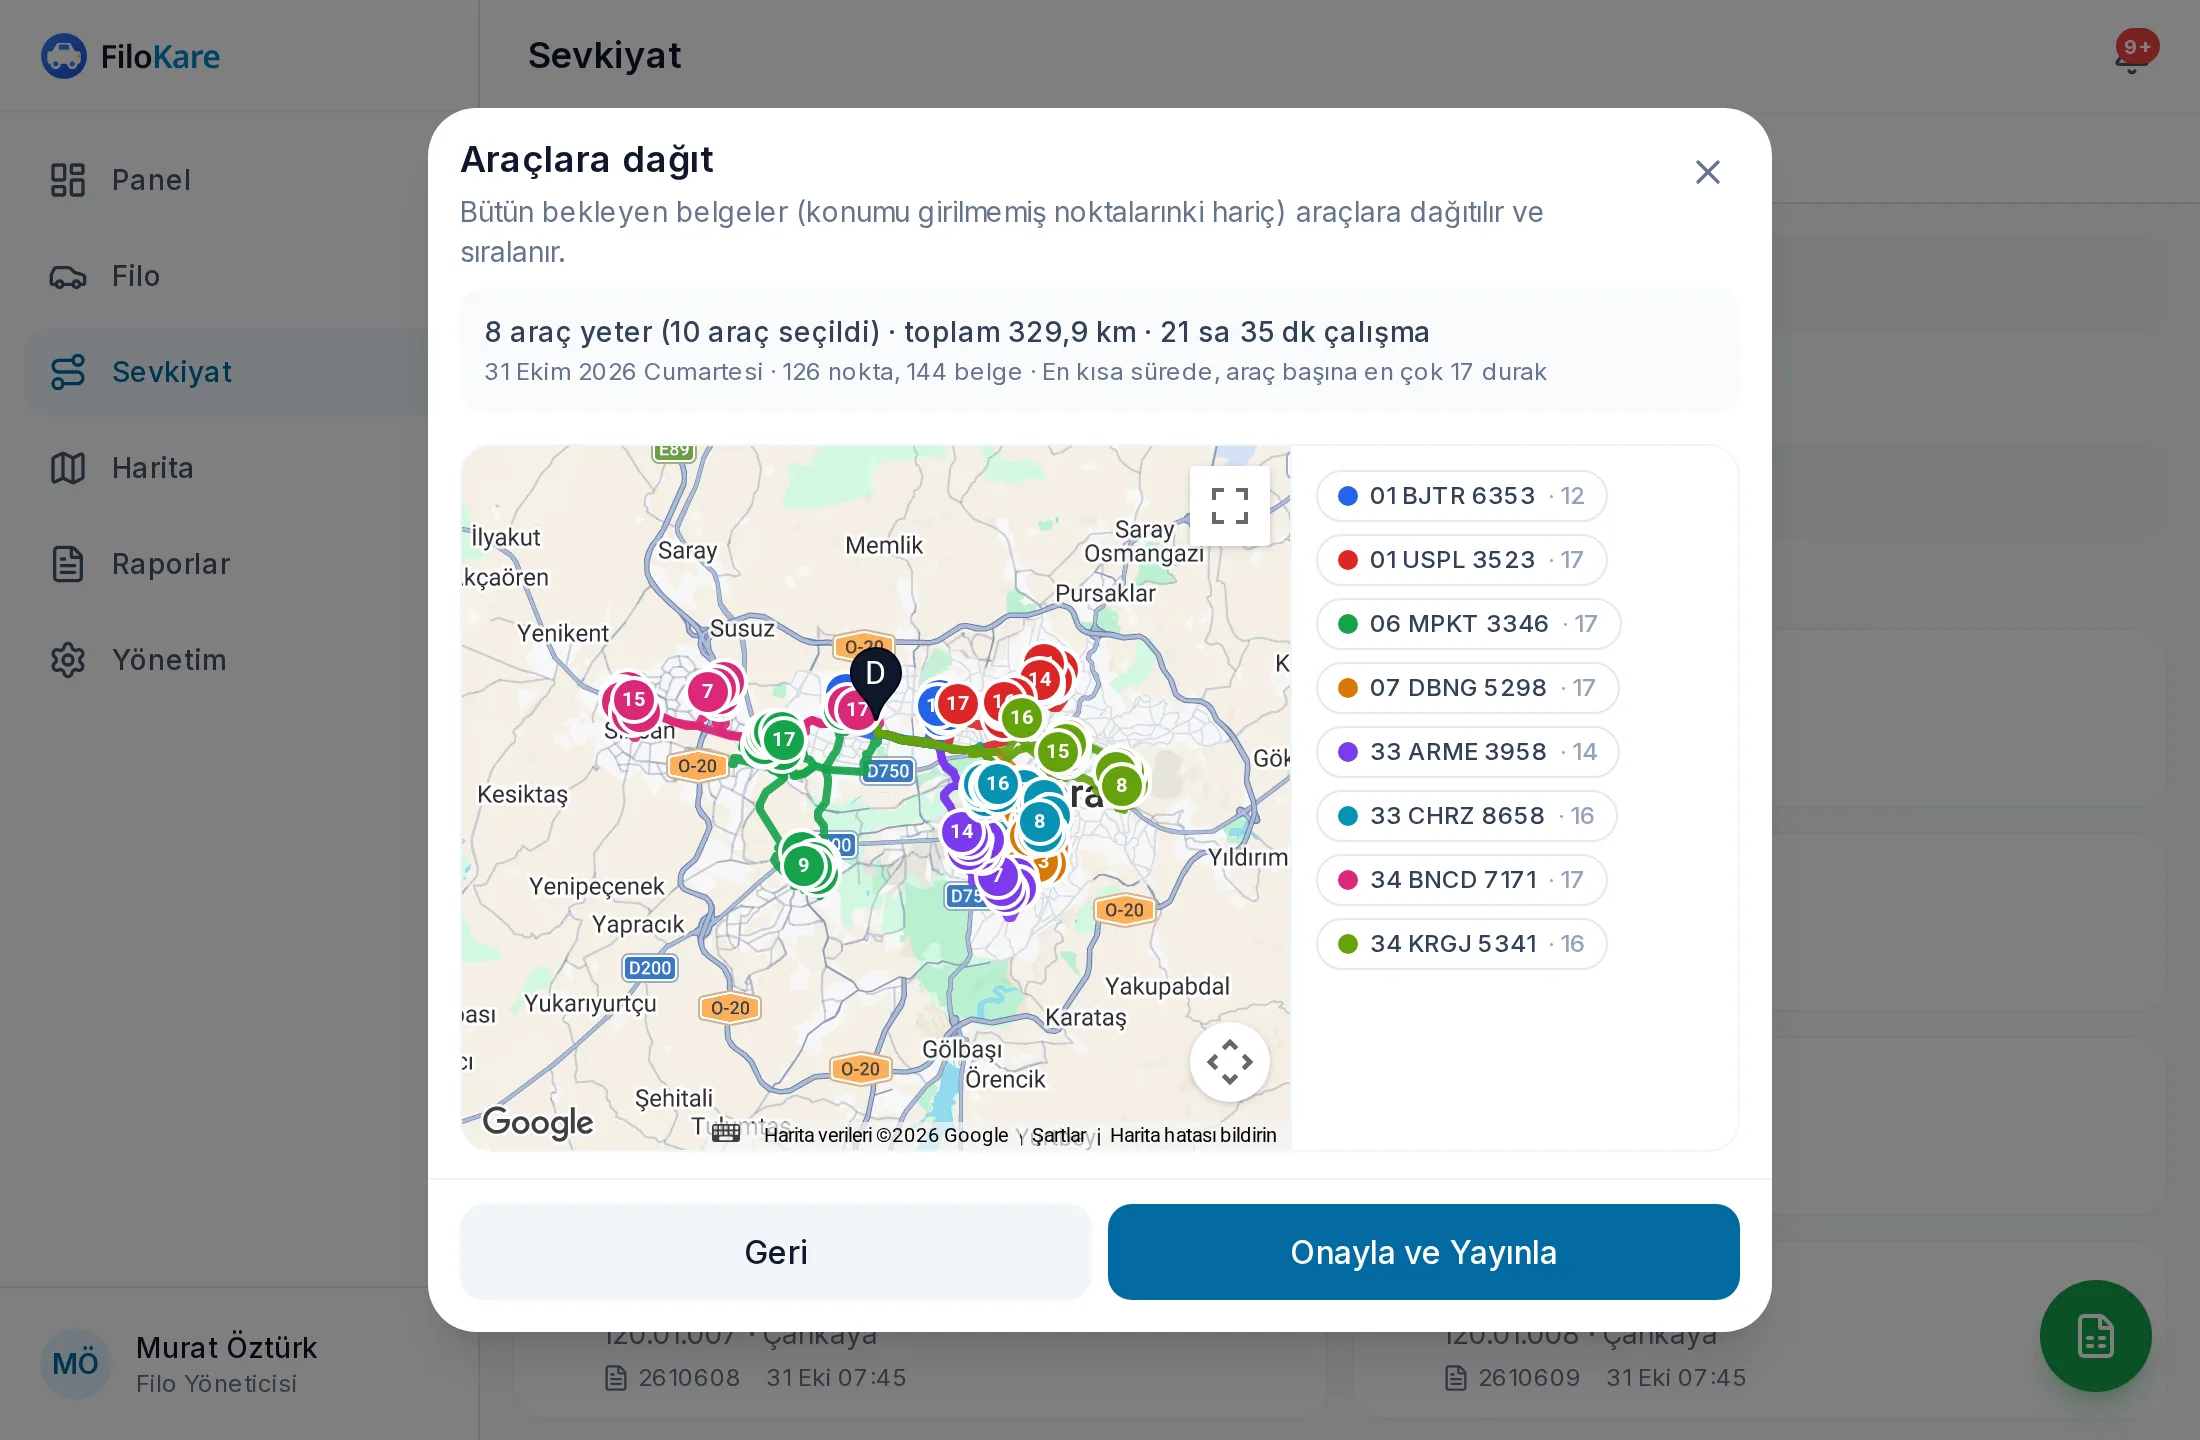Select vehicle chip 01 USPL 3523
Viewport: 2200px width, 1440px height.
click(1461, 560)
